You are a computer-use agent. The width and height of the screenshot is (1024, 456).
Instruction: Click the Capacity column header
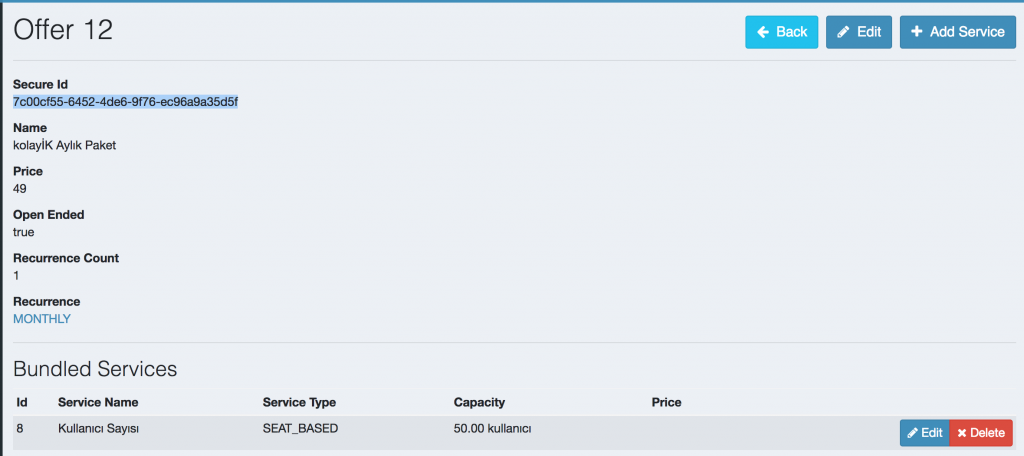click(x=479, y=402)
